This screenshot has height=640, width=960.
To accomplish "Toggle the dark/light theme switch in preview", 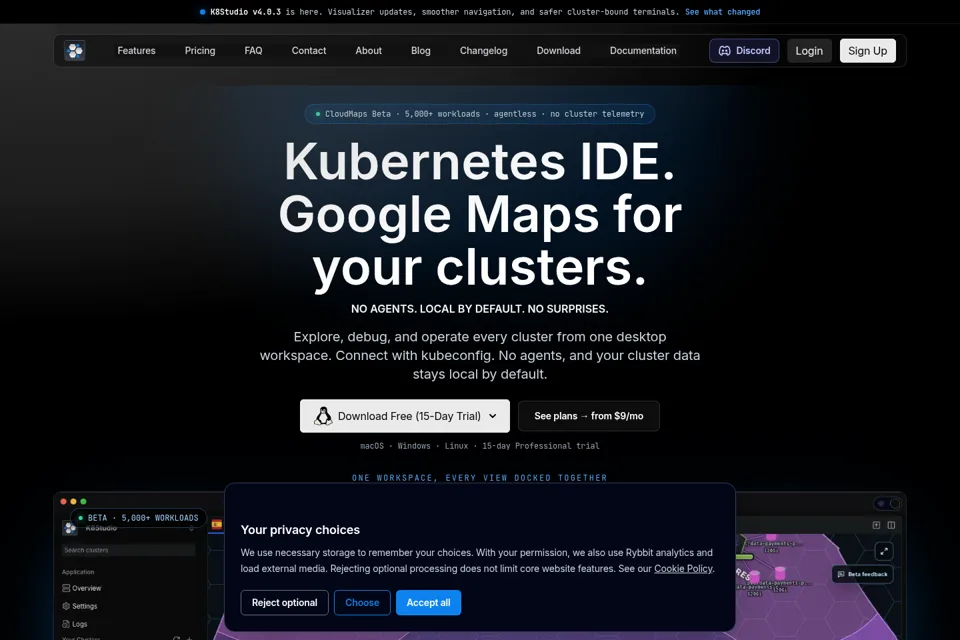I will click(x=887, y=503).
